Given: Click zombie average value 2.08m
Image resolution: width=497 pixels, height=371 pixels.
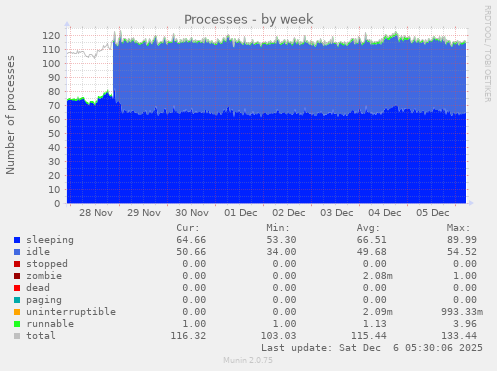Looking at the screenshot, I should (x=377, y=276).
